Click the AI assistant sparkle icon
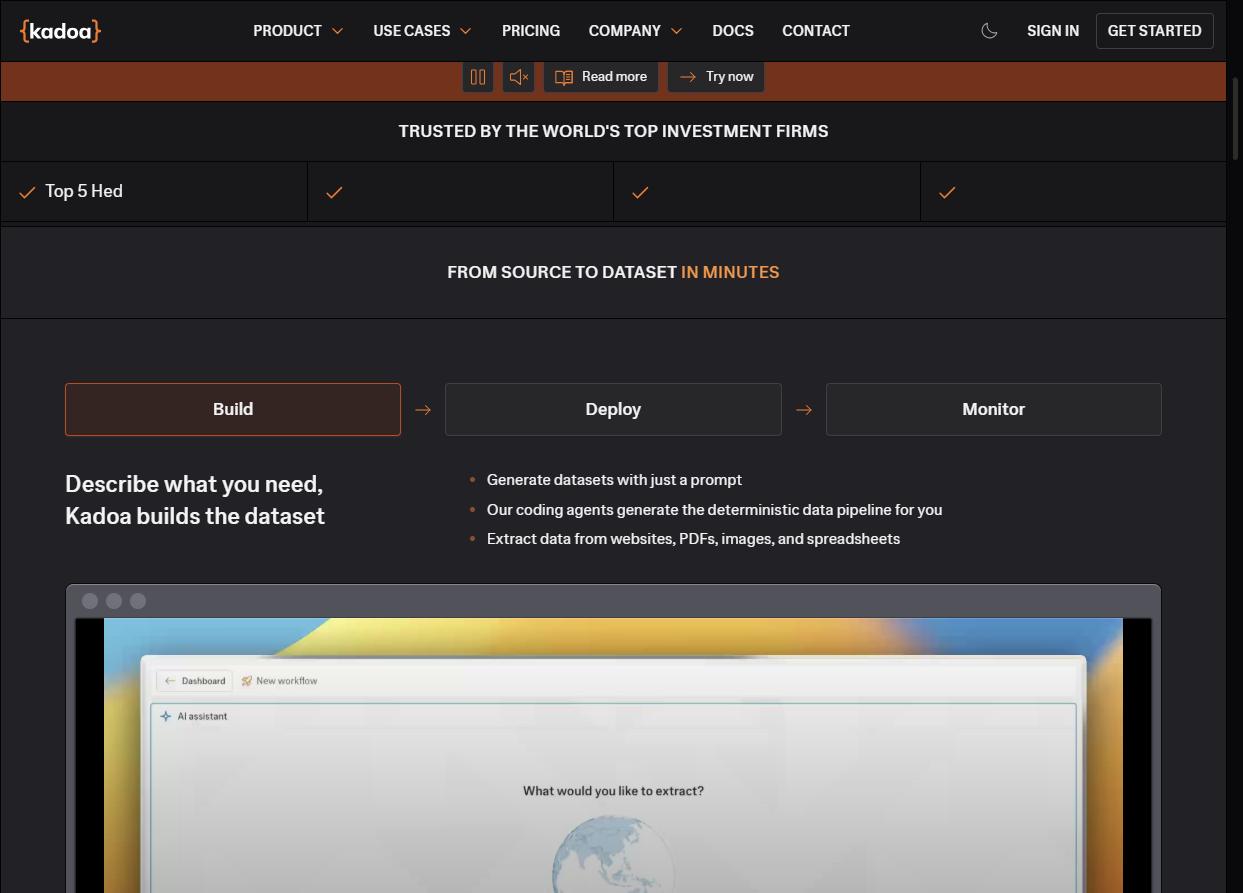The height and width of the screenshot is (893, 1243). click(166, 716)
